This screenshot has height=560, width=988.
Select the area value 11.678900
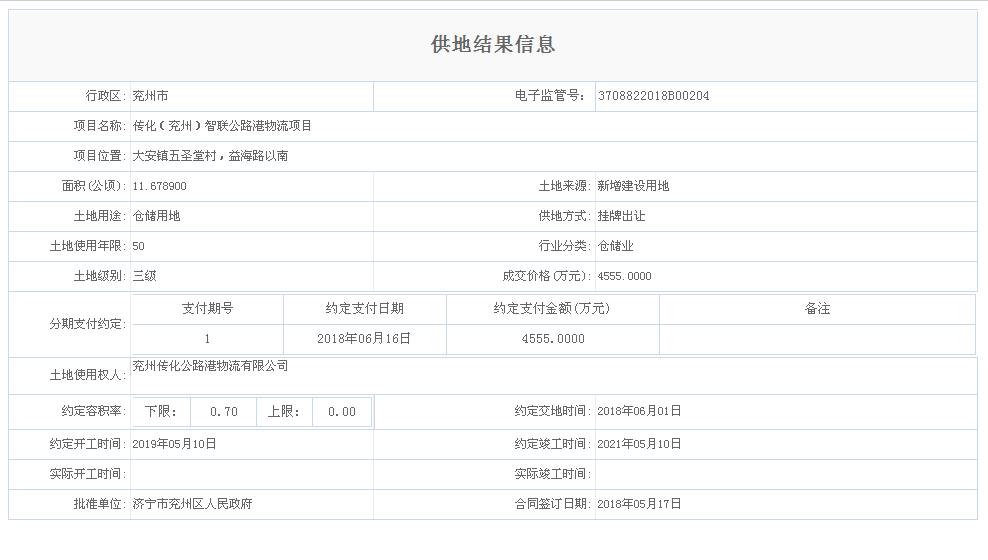[159, 186]
